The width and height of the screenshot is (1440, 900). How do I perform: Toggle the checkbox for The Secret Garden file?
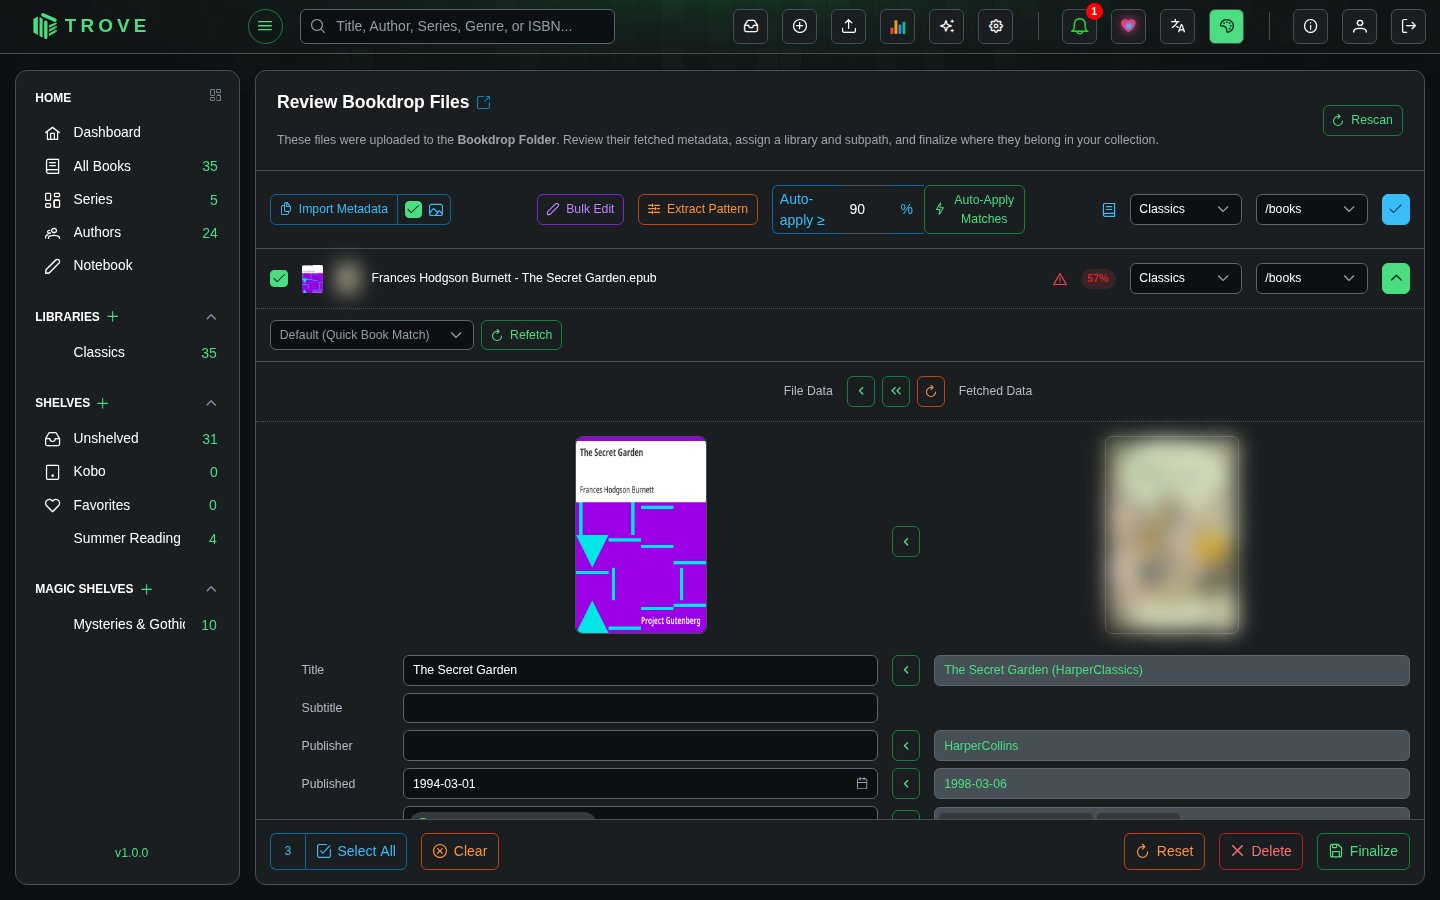point(279,278)
